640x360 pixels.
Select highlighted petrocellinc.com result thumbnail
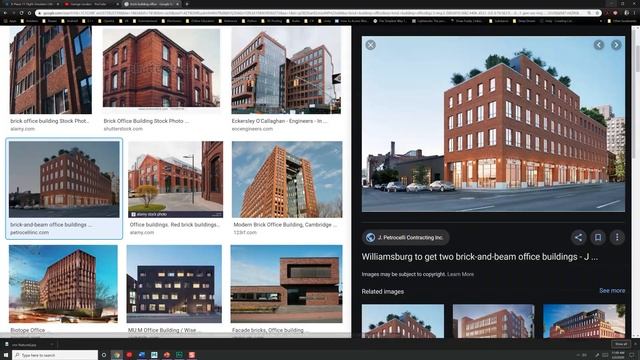pos(64,179)
